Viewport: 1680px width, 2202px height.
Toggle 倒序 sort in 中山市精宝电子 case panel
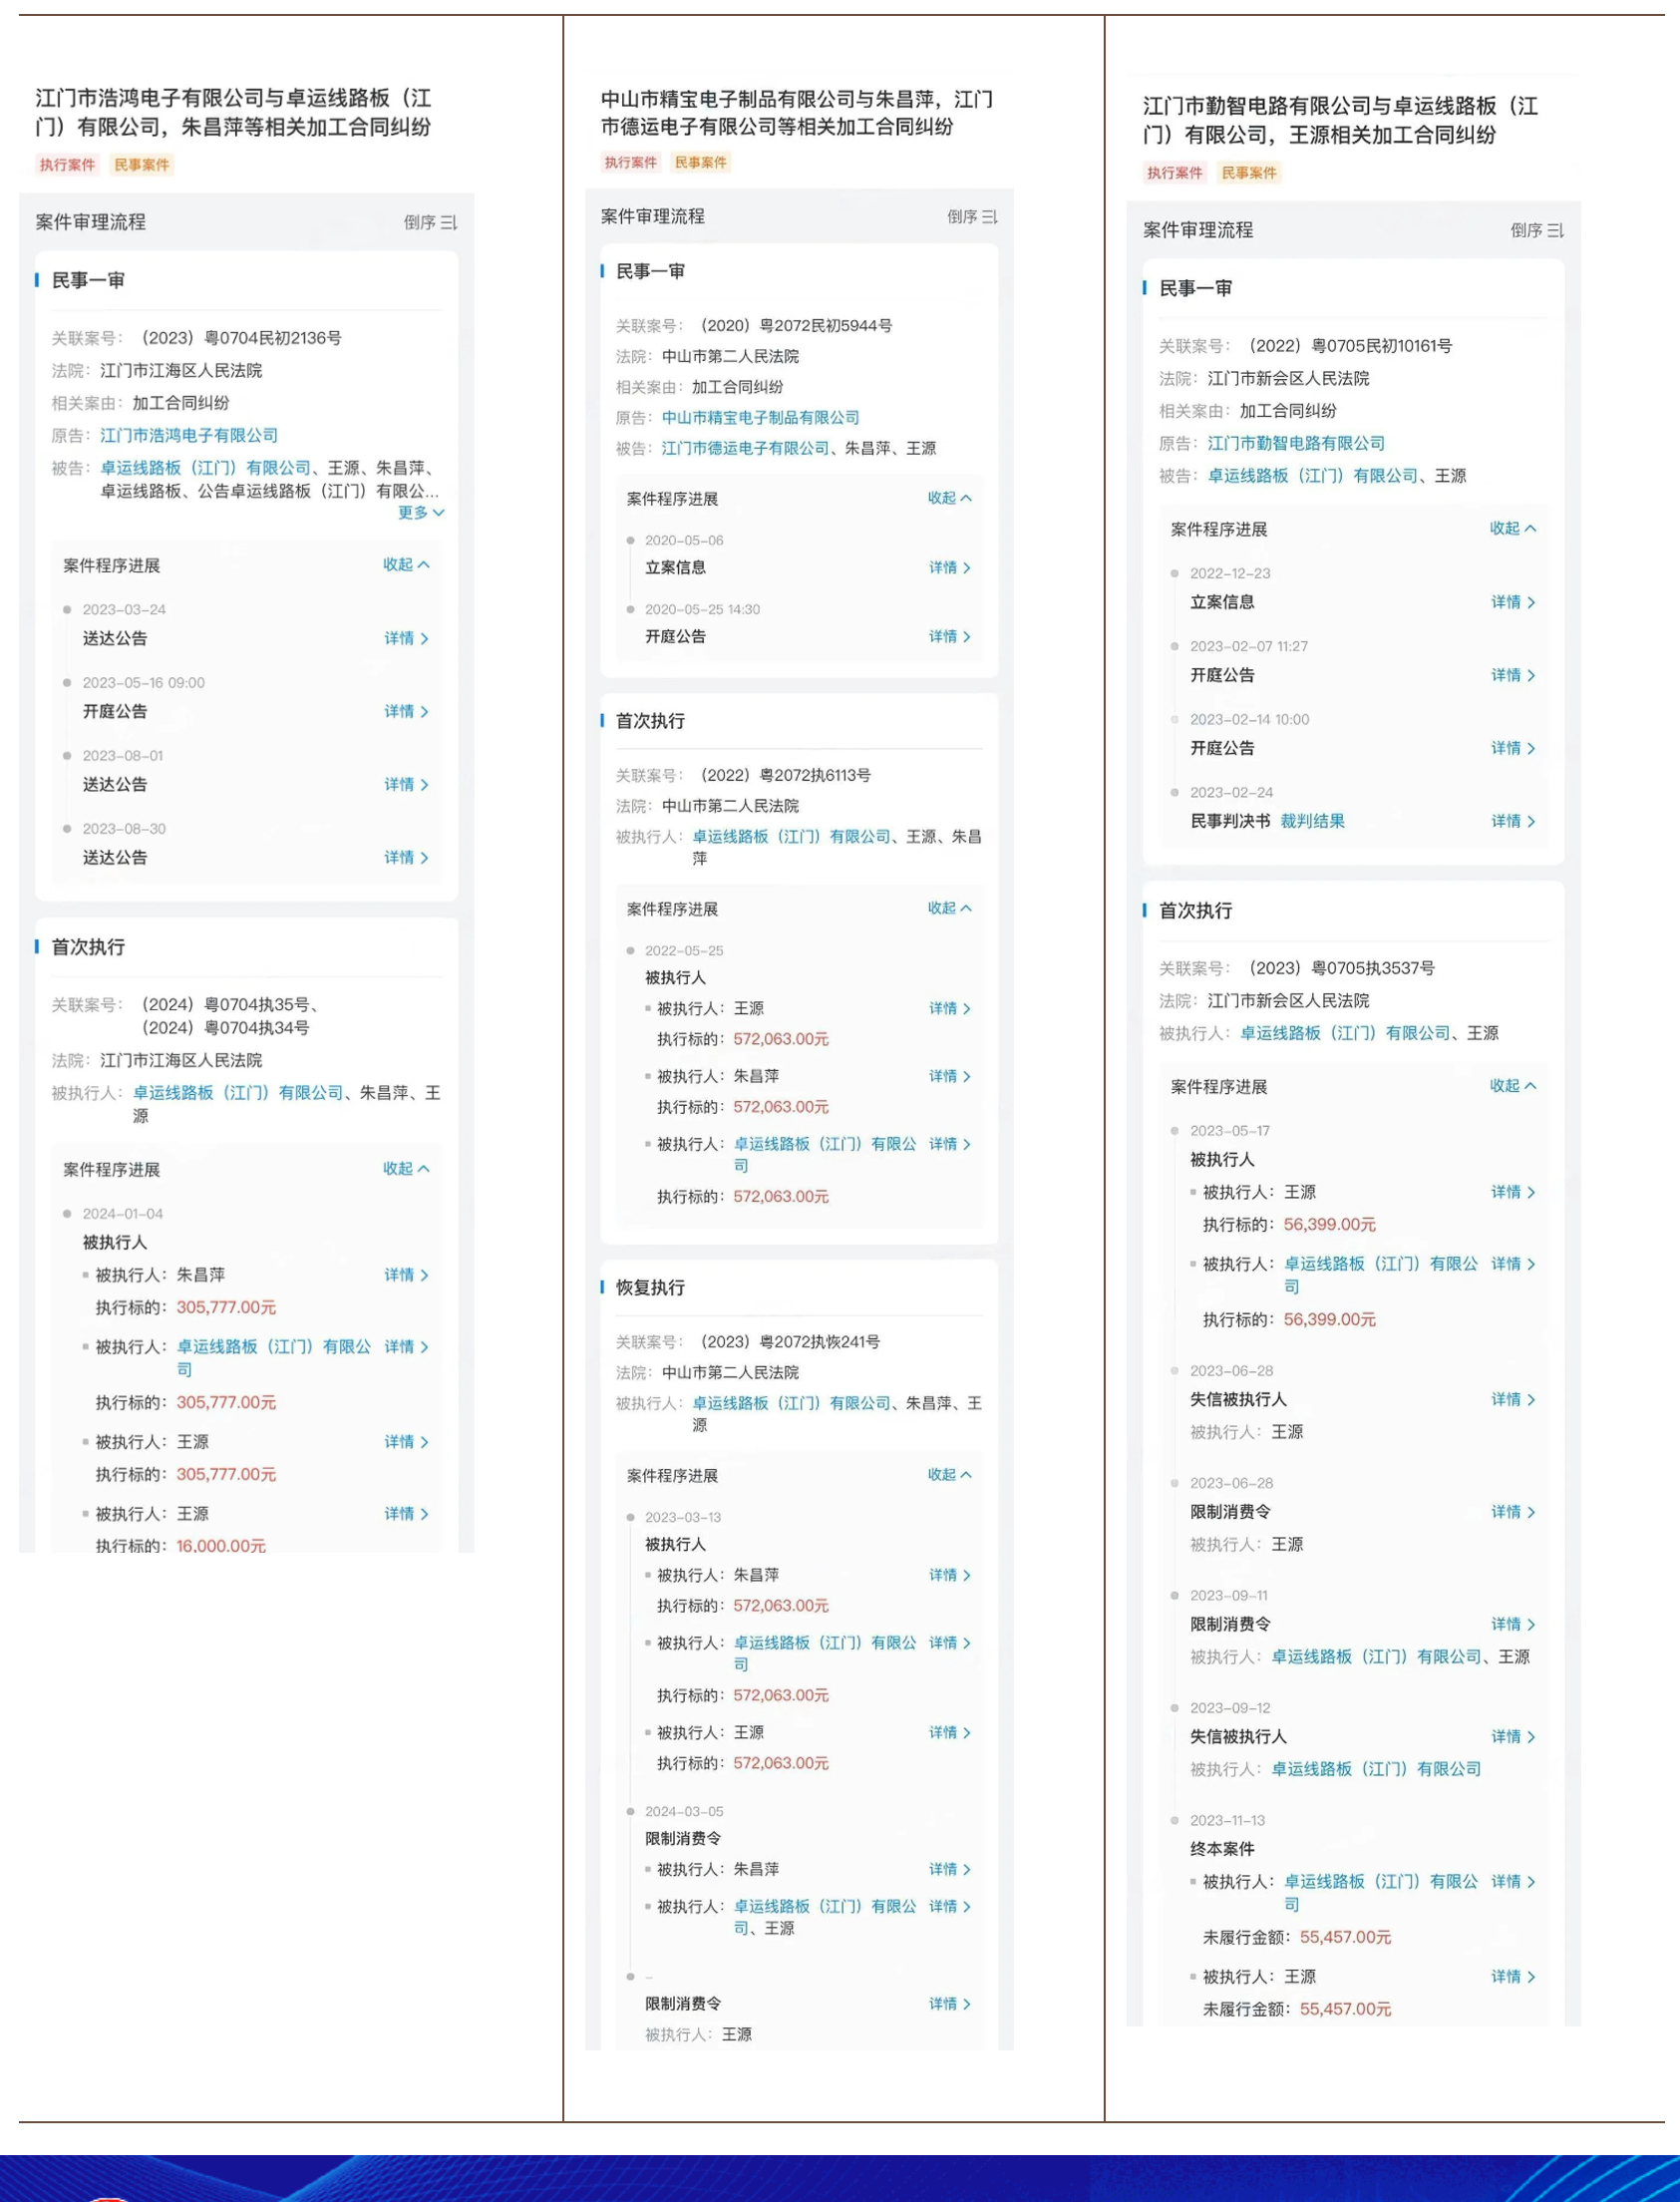pos(972,216)
